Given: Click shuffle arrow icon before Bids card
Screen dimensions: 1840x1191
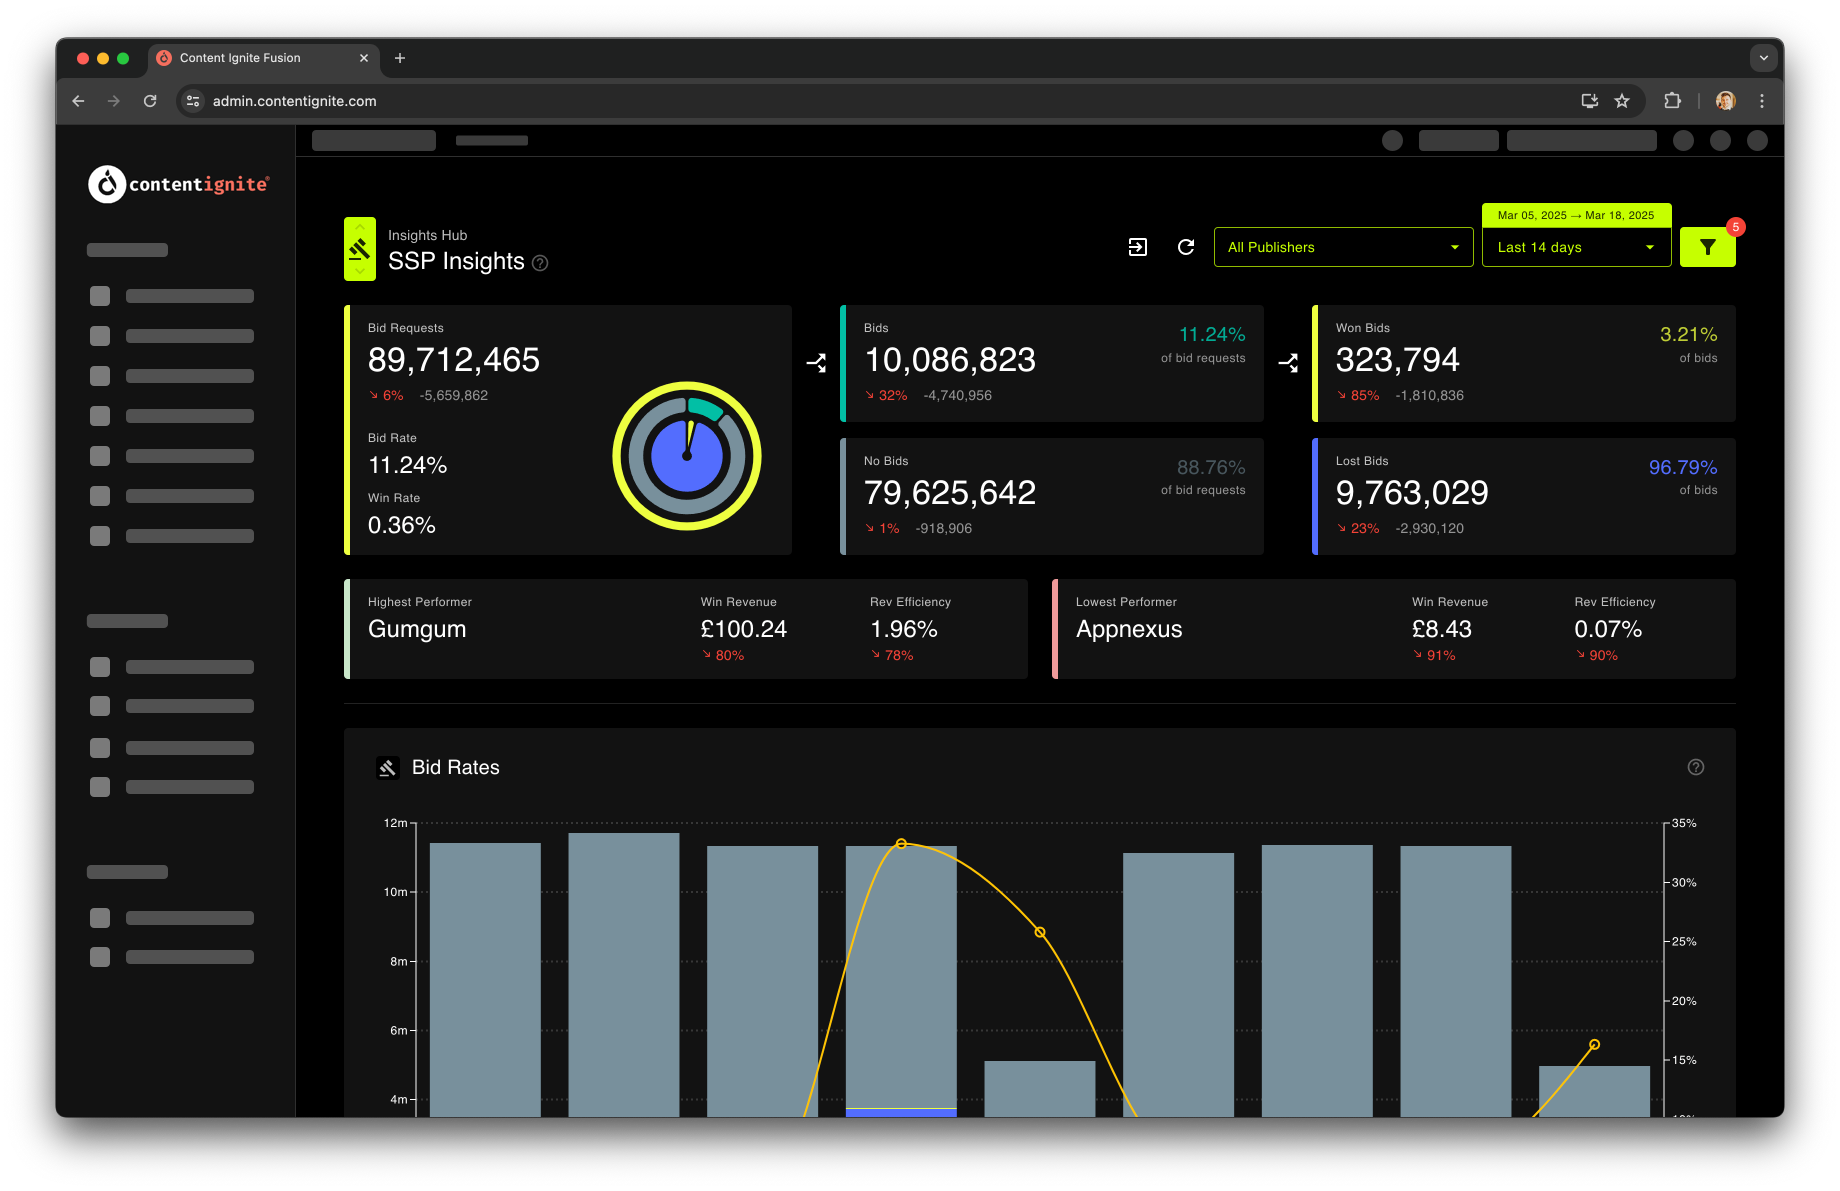Looking at the screenshot, I should 816,363.
